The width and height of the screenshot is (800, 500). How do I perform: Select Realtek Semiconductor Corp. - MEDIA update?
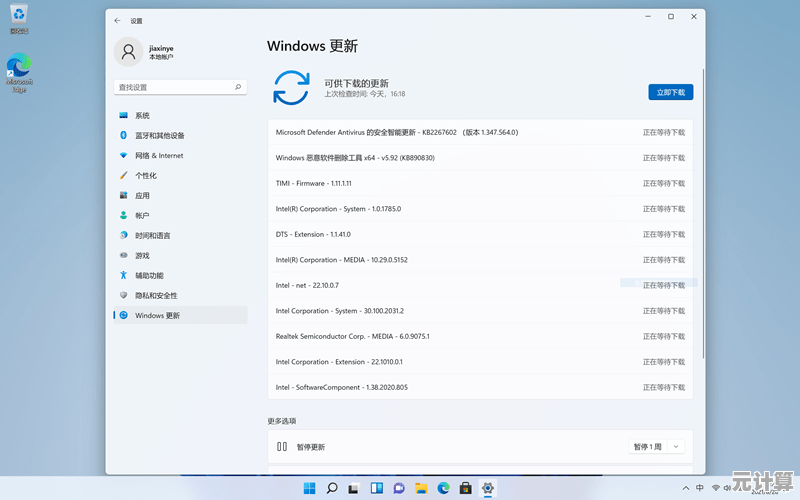(480, 336)
